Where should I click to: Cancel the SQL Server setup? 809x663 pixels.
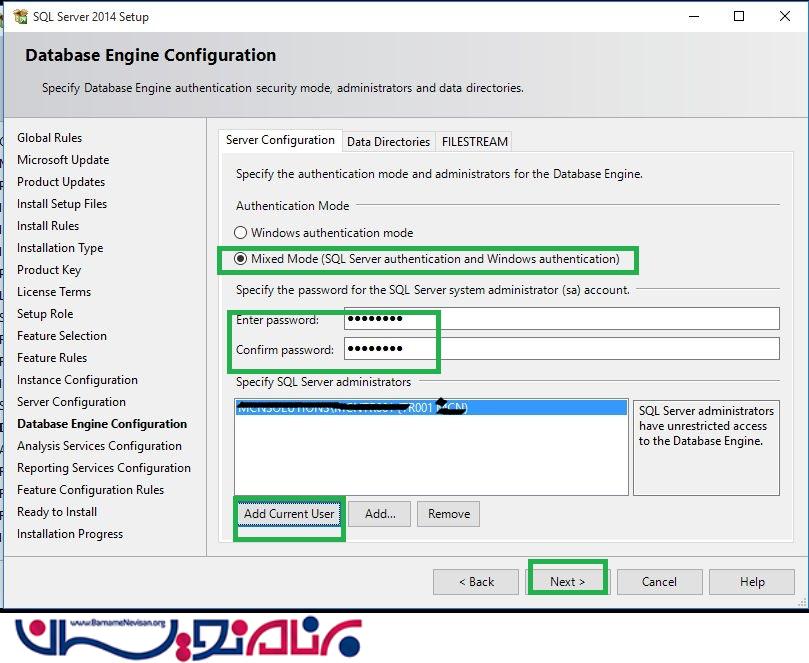point(659,582)
